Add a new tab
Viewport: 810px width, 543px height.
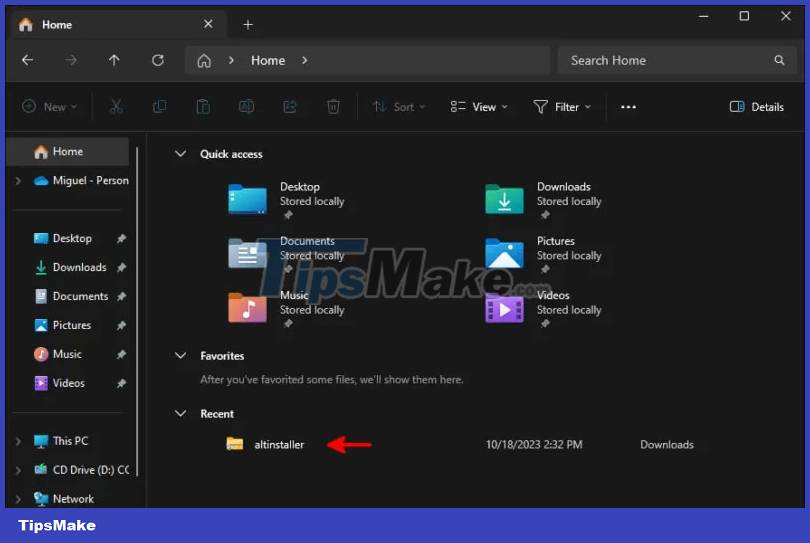(248, 24)
